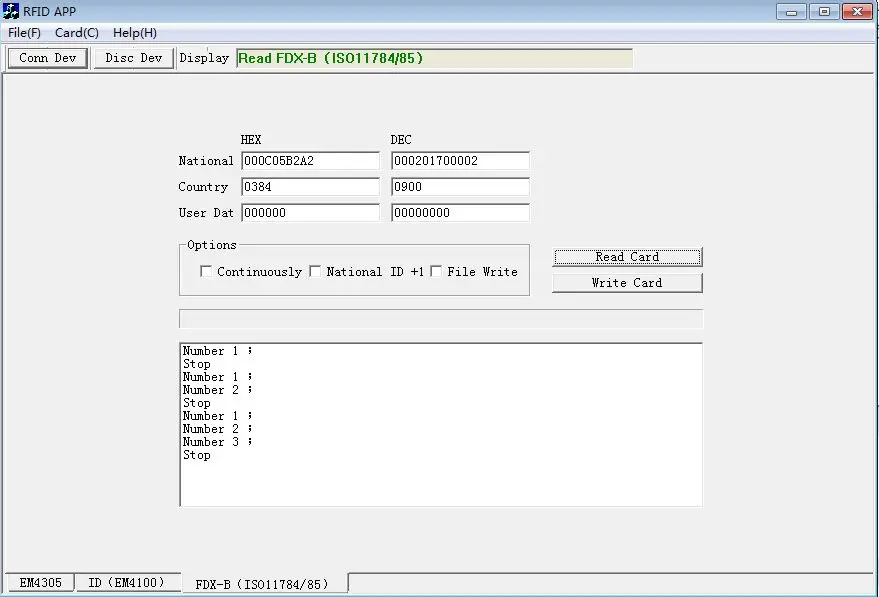This screenshot has width=879, height=597.
Task: Open the File(F) menu
Action: 24,33
